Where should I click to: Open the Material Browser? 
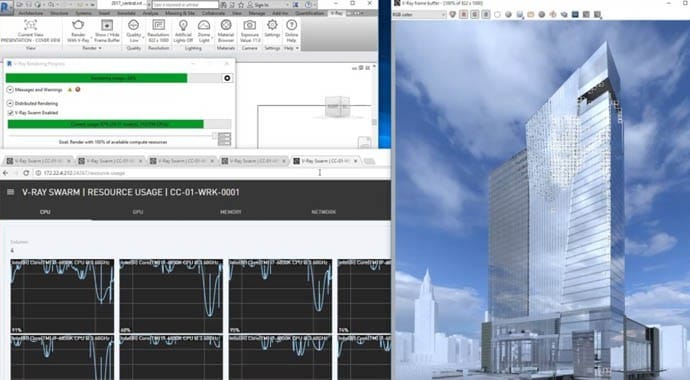pyautogui.click(x=226, y=25)
